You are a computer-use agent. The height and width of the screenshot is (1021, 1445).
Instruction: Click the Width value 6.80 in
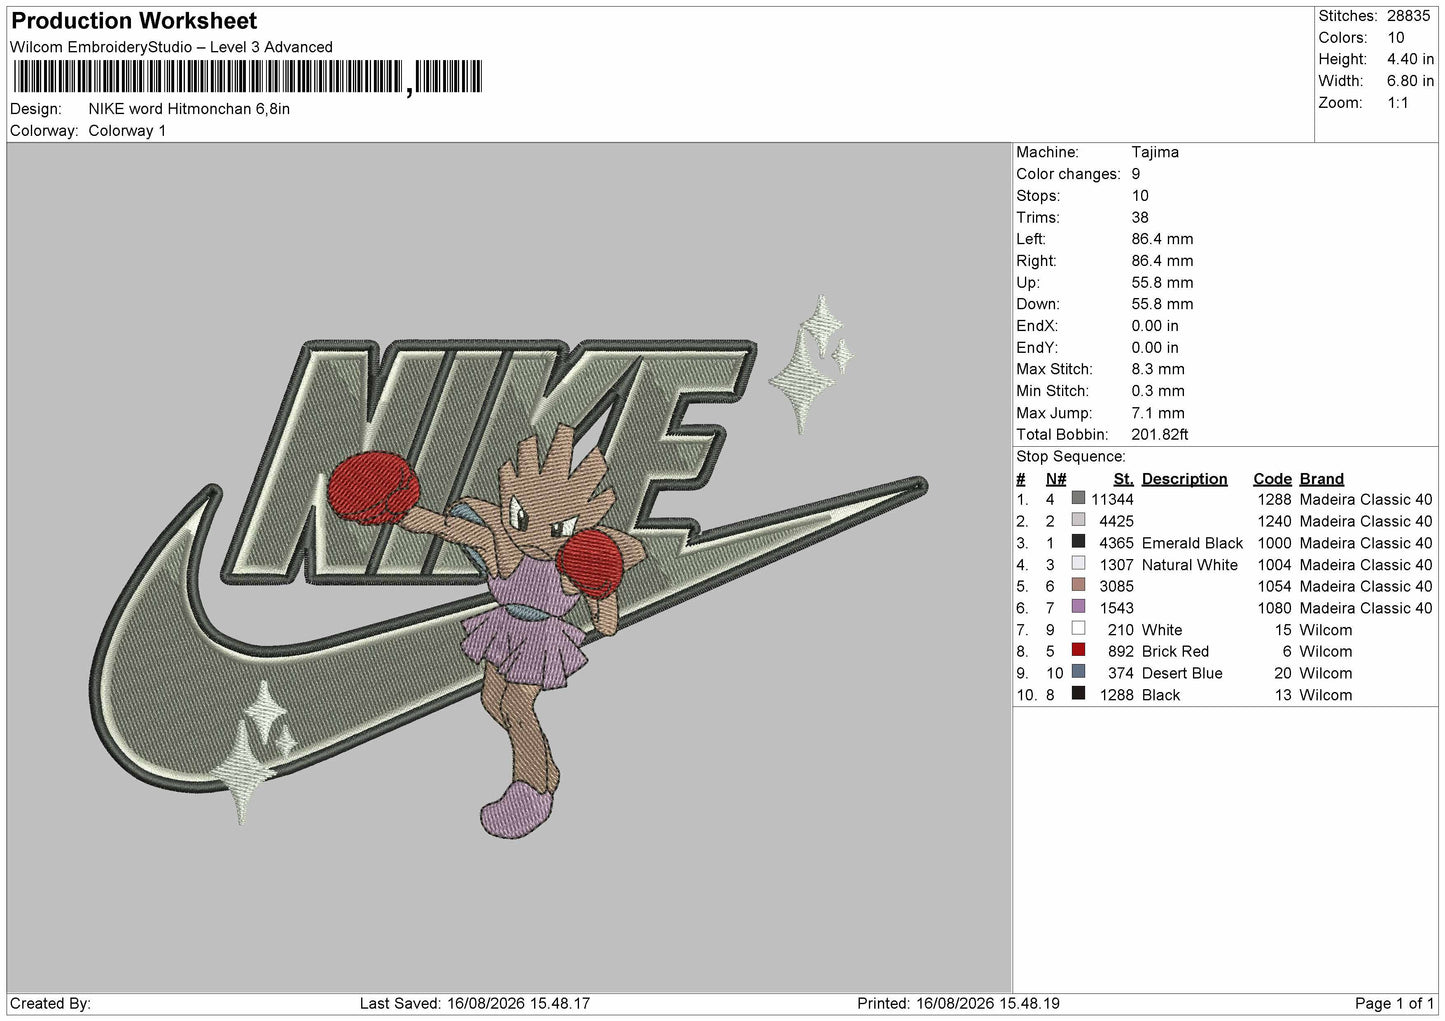click(x=1410, y=81)
